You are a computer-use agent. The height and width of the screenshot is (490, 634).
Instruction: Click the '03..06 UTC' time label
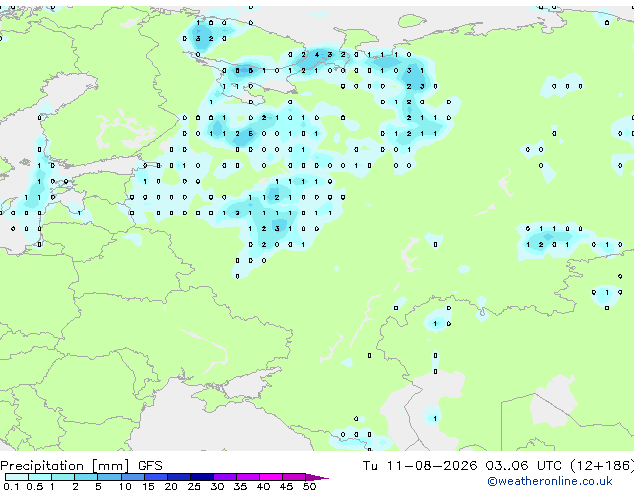click(524, 466)
